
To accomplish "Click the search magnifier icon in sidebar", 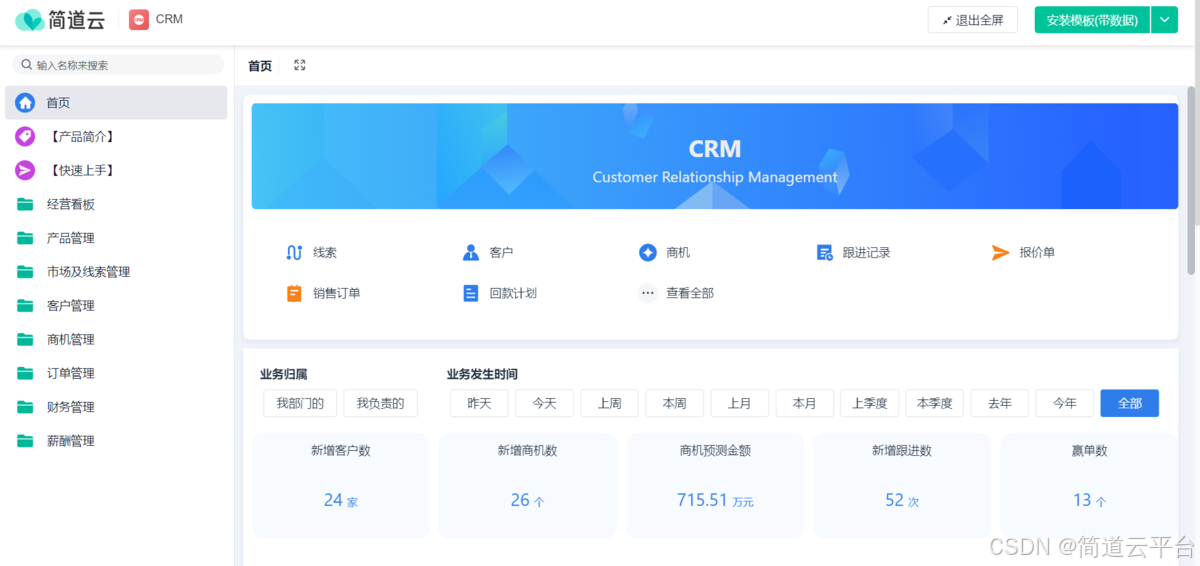I will (27, 64).
